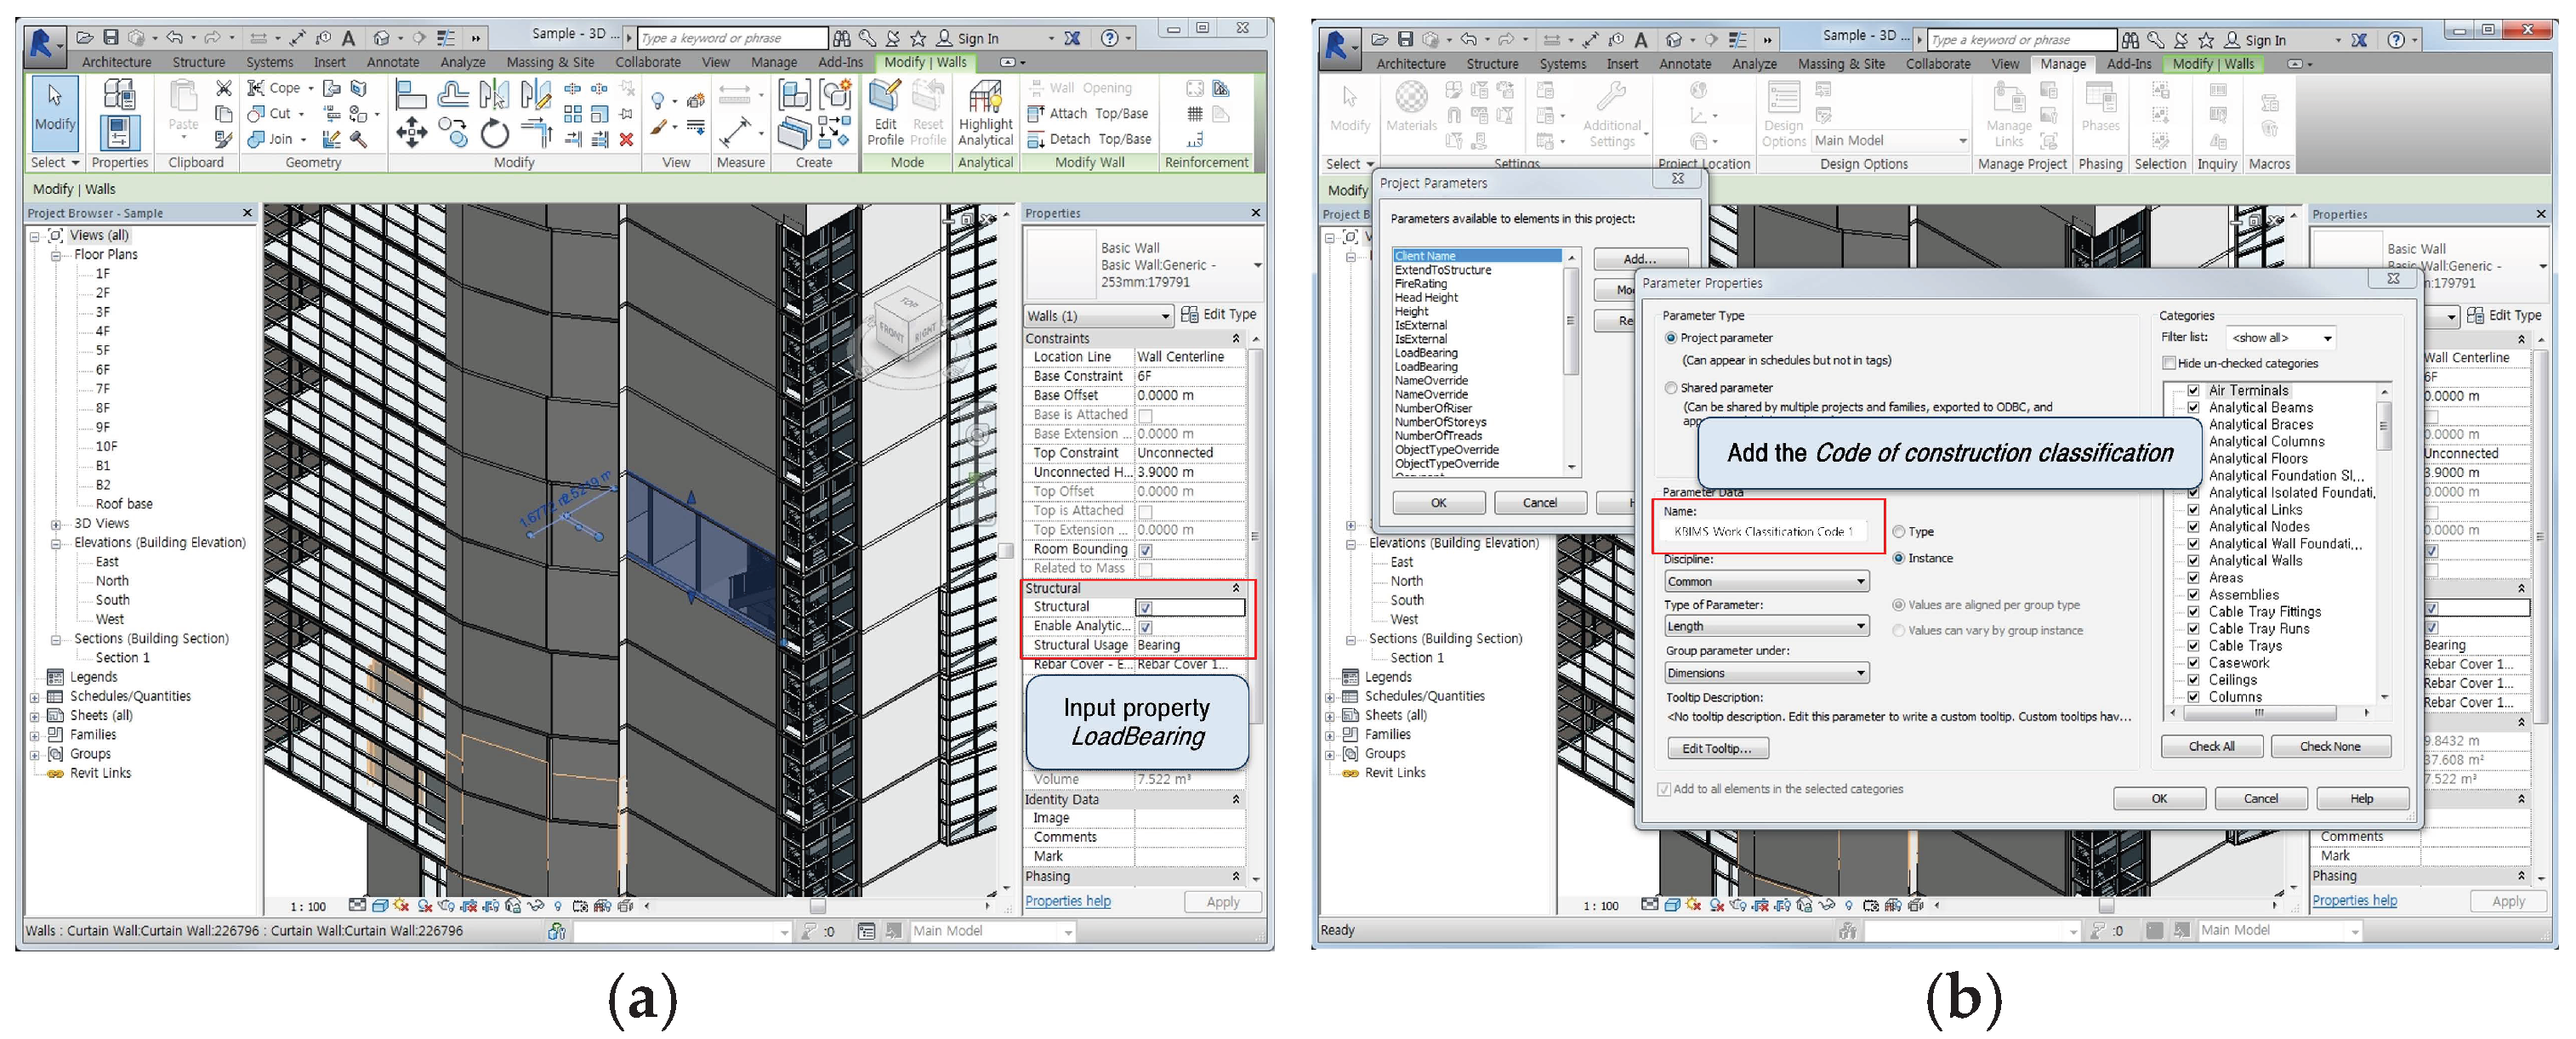This screenshot has height=1039, width=2576.
Task: Click vertical scrollbar of left Properties palette
Action: (x=1256, y=608)
